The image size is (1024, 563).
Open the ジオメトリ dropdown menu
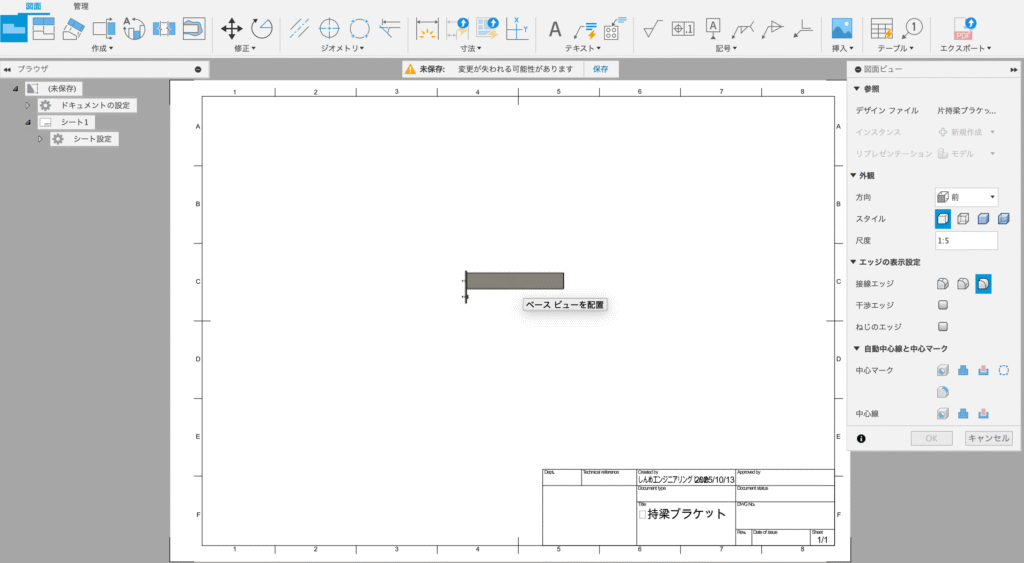coord(342,48)
